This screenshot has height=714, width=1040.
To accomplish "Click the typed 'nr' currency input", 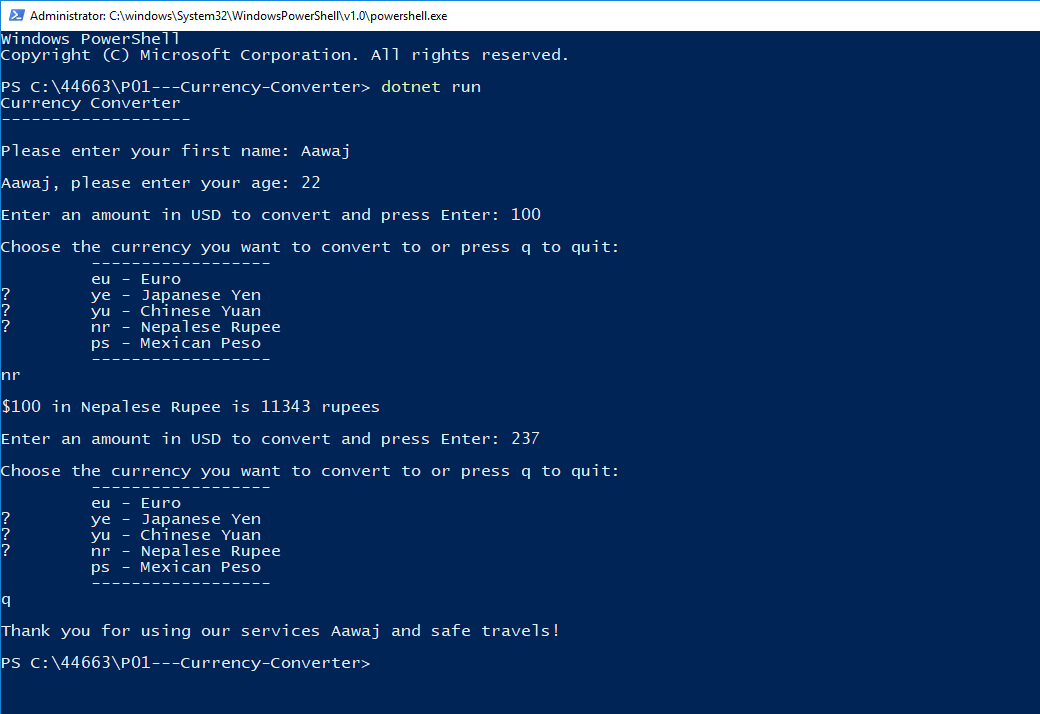I will click(9, 374).
